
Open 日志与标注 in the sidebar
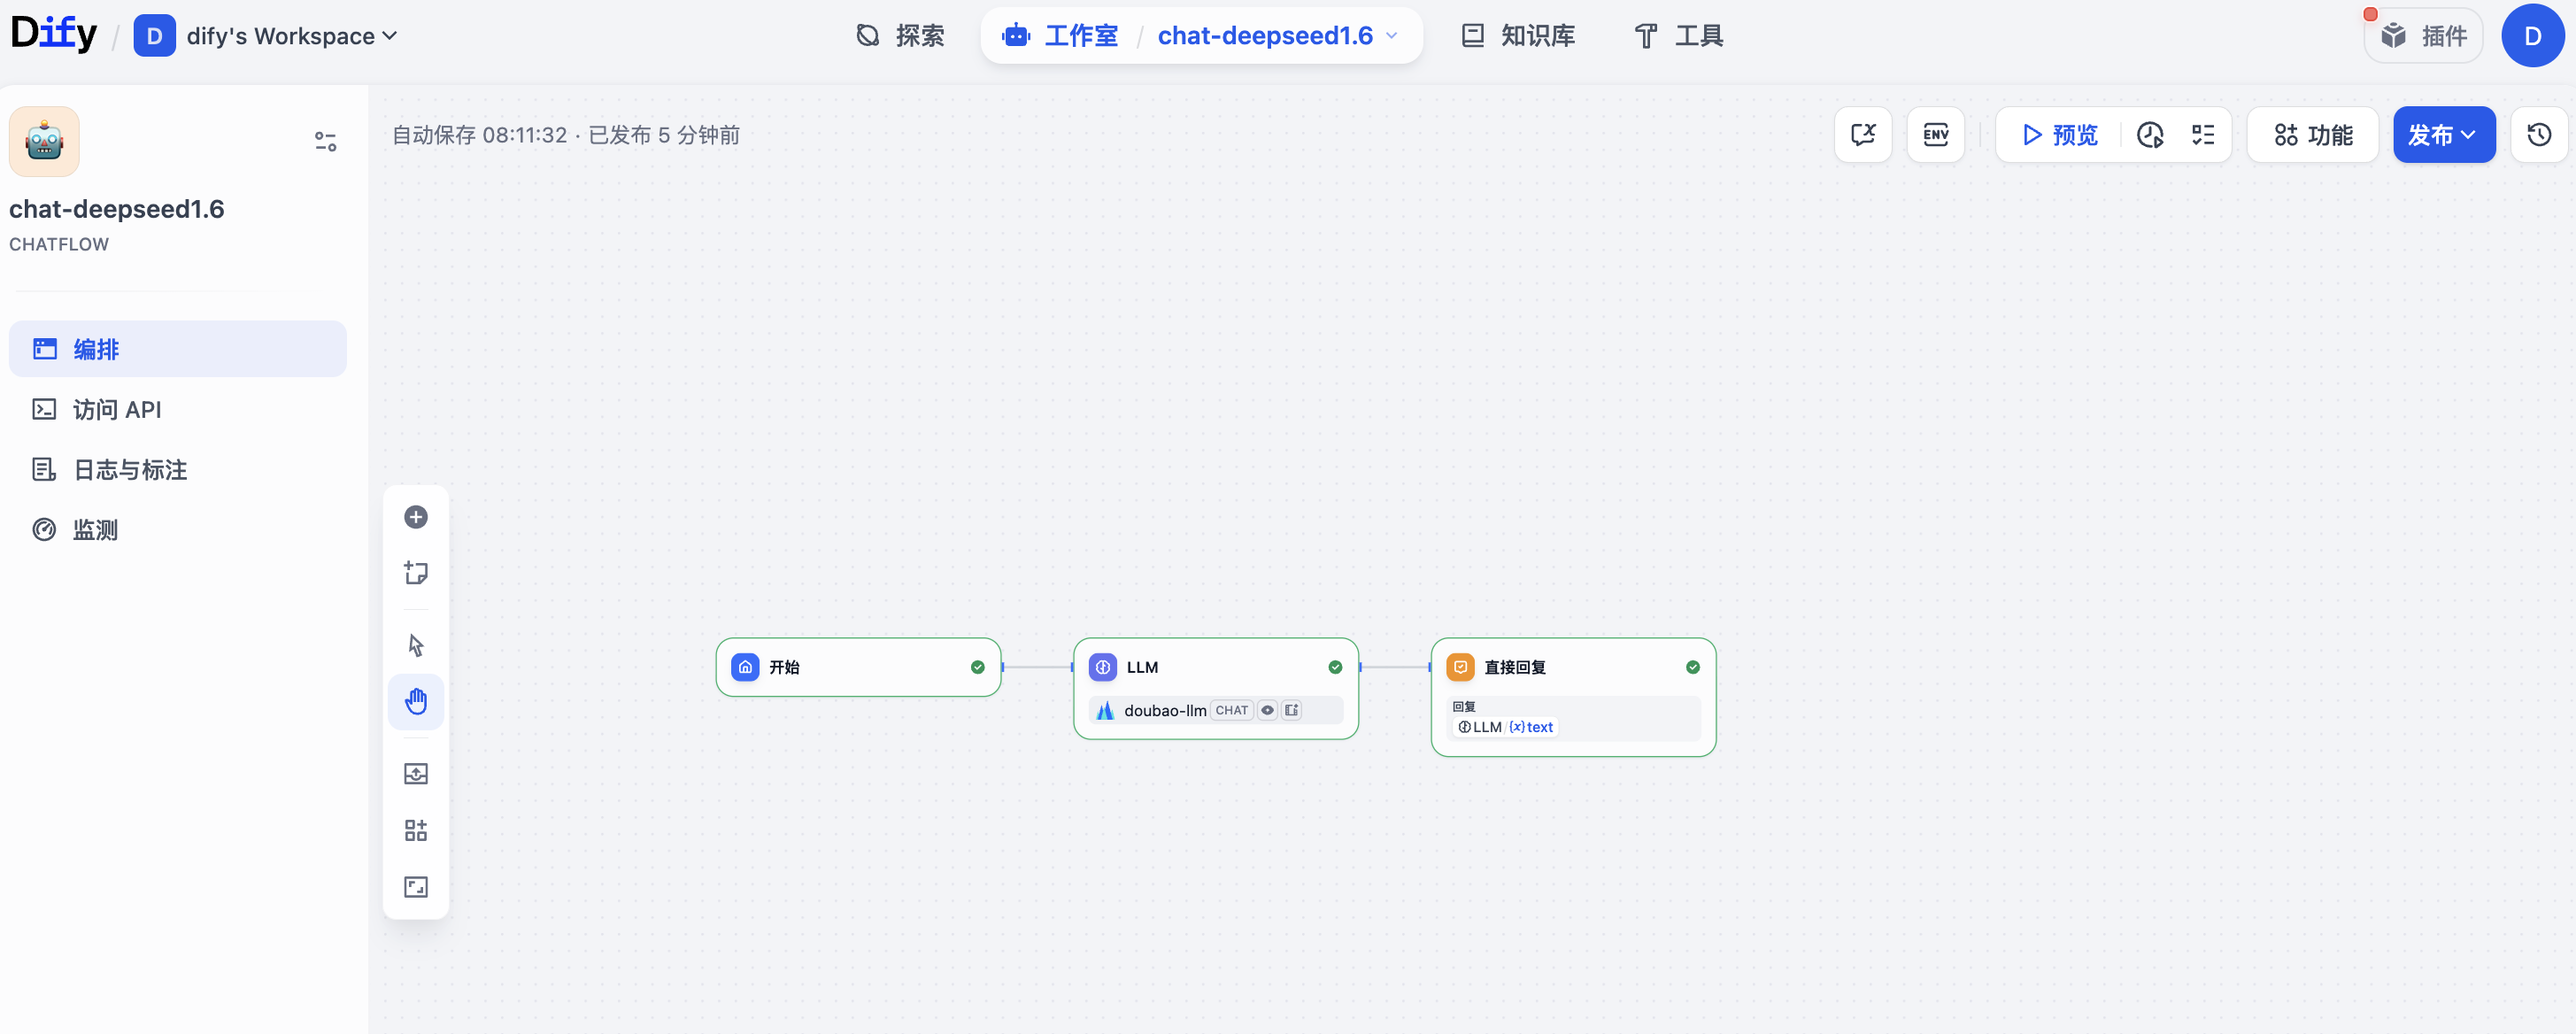(x=130, y=470)
